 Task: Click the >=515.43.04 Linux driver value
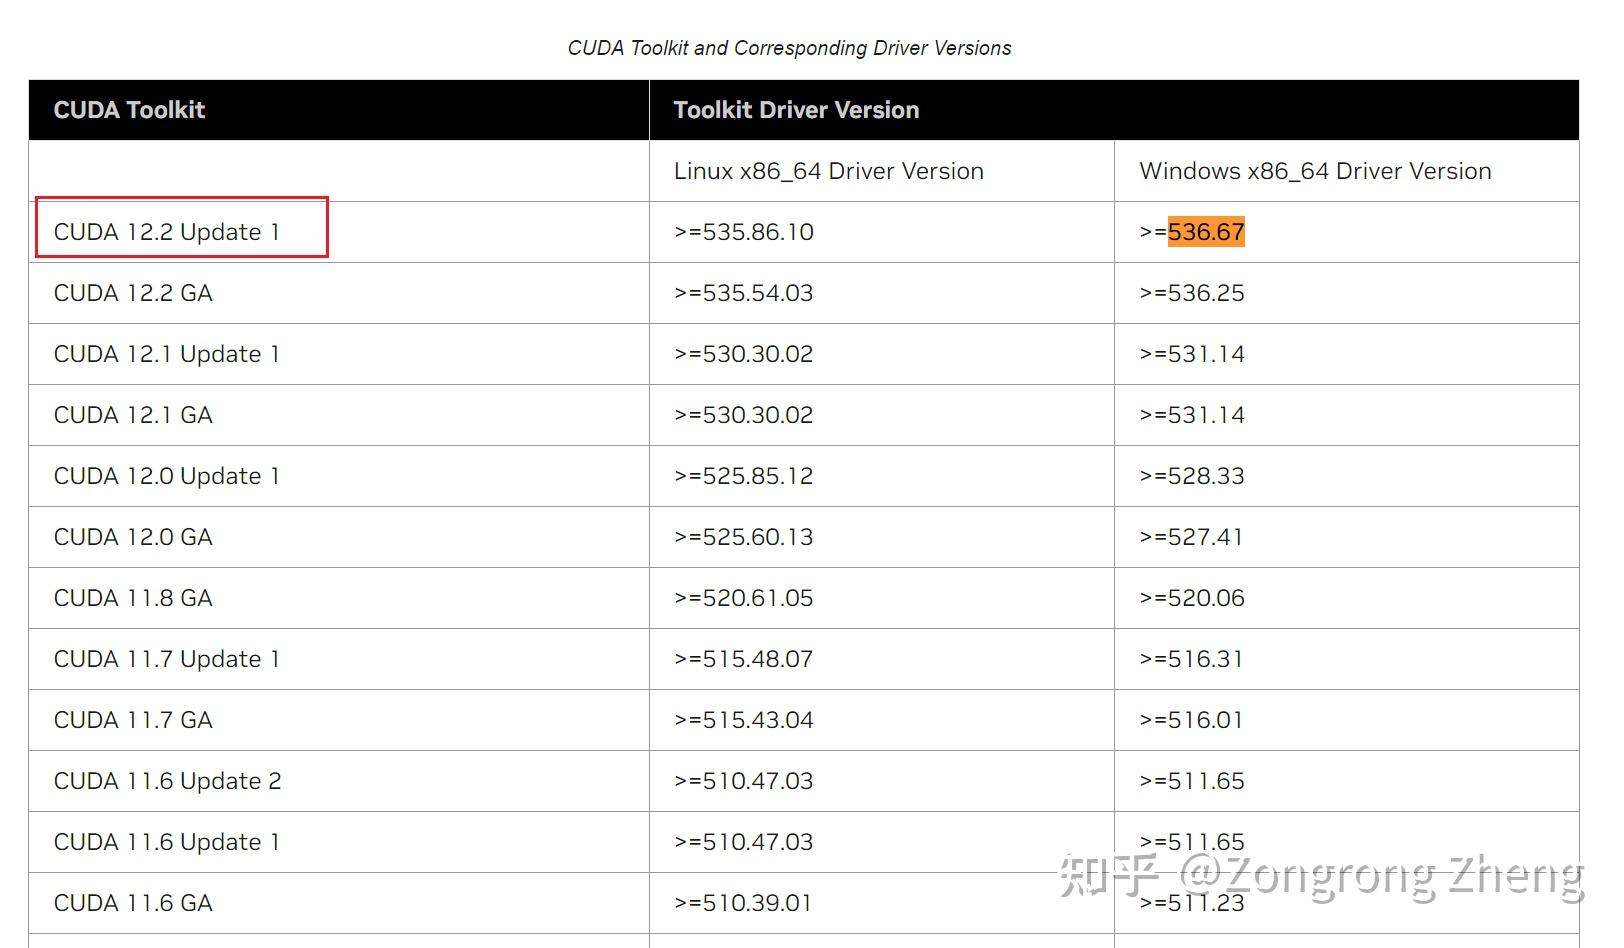[743, 720]
